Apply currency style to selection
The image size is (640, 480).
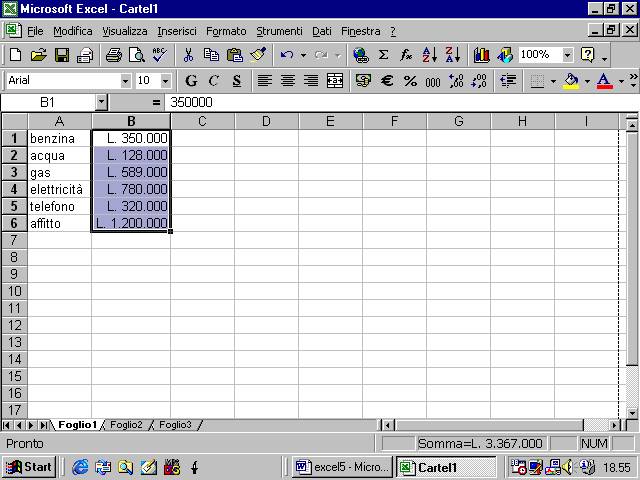coord(363,80)
